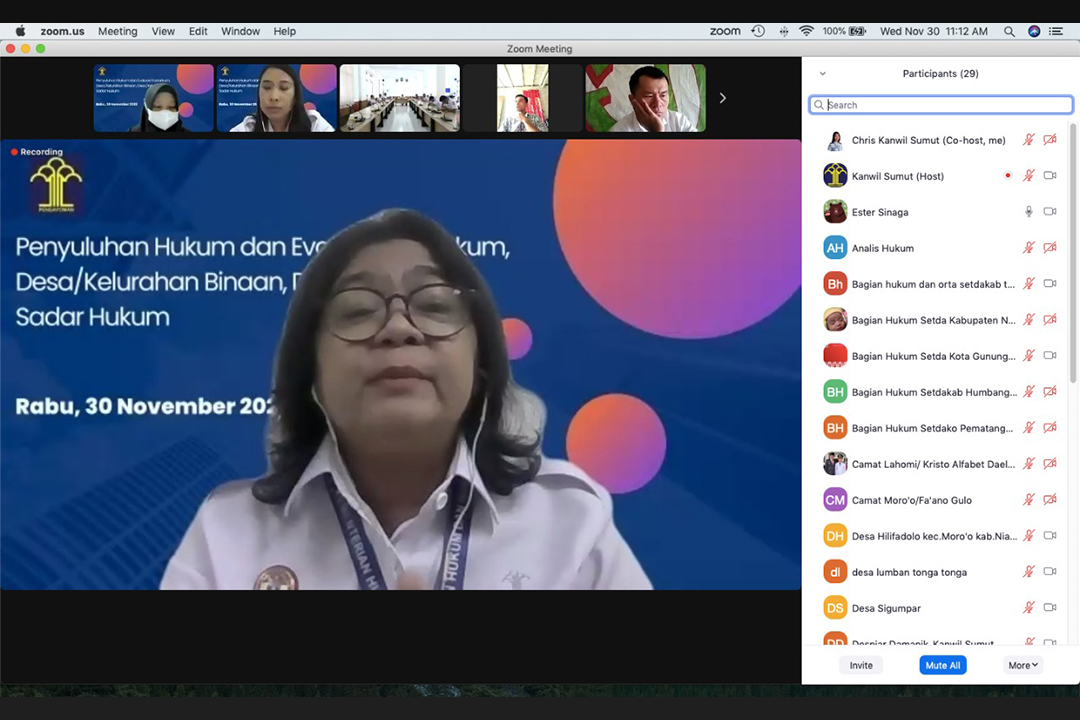
Task: Toggle mute for Chris Kanwil Sumut
Action: click(1028, 140)
